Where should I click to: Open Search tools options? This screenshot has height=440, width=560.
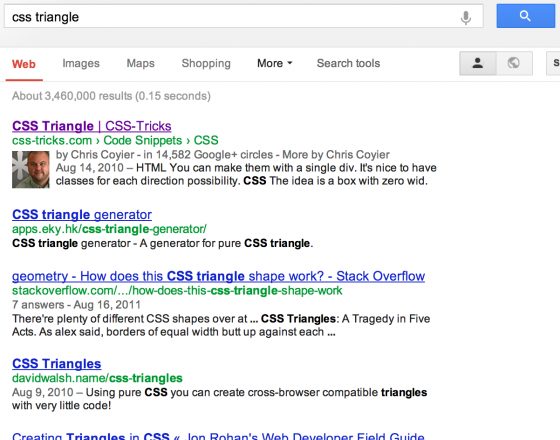pyautogui.click(x=348, y=63)
